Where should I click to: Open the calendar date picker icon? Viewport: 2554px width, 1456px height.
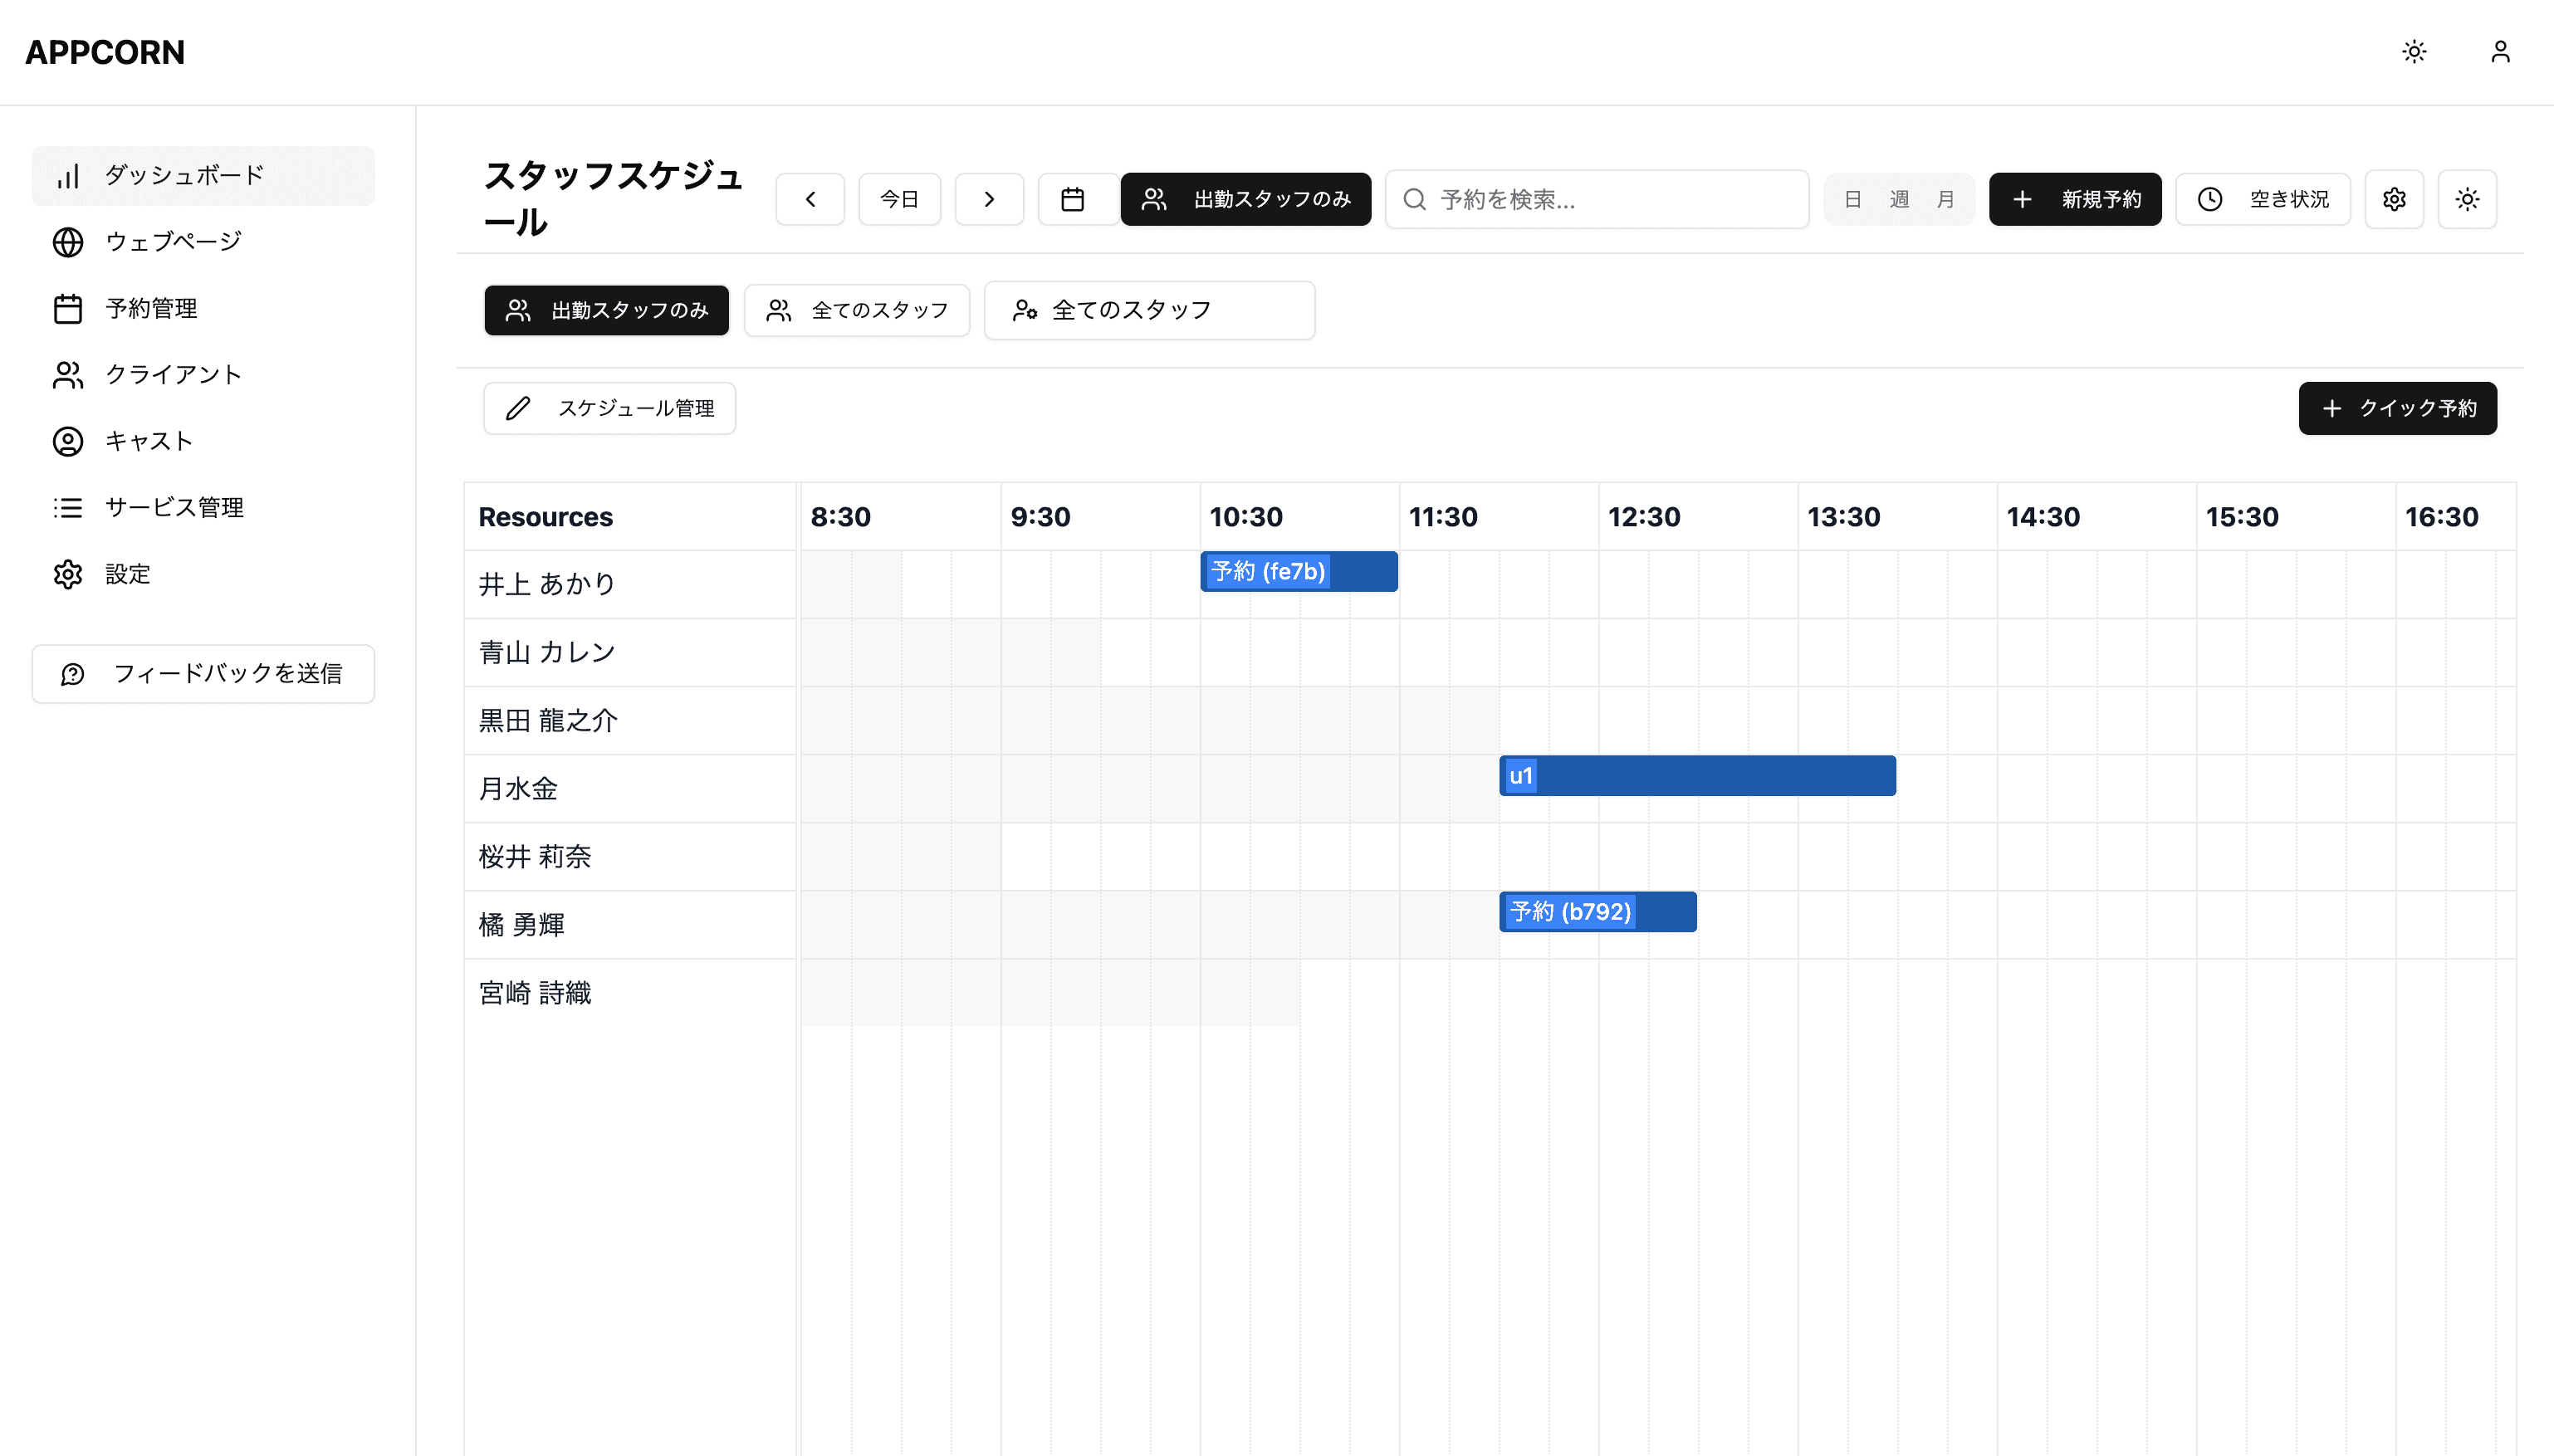(x=1076, y=198)
